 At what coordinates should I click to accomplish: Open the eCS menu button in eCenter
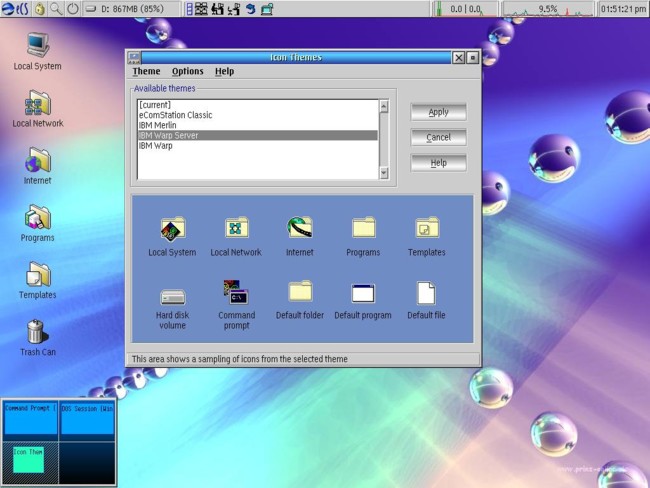[15, 9]
